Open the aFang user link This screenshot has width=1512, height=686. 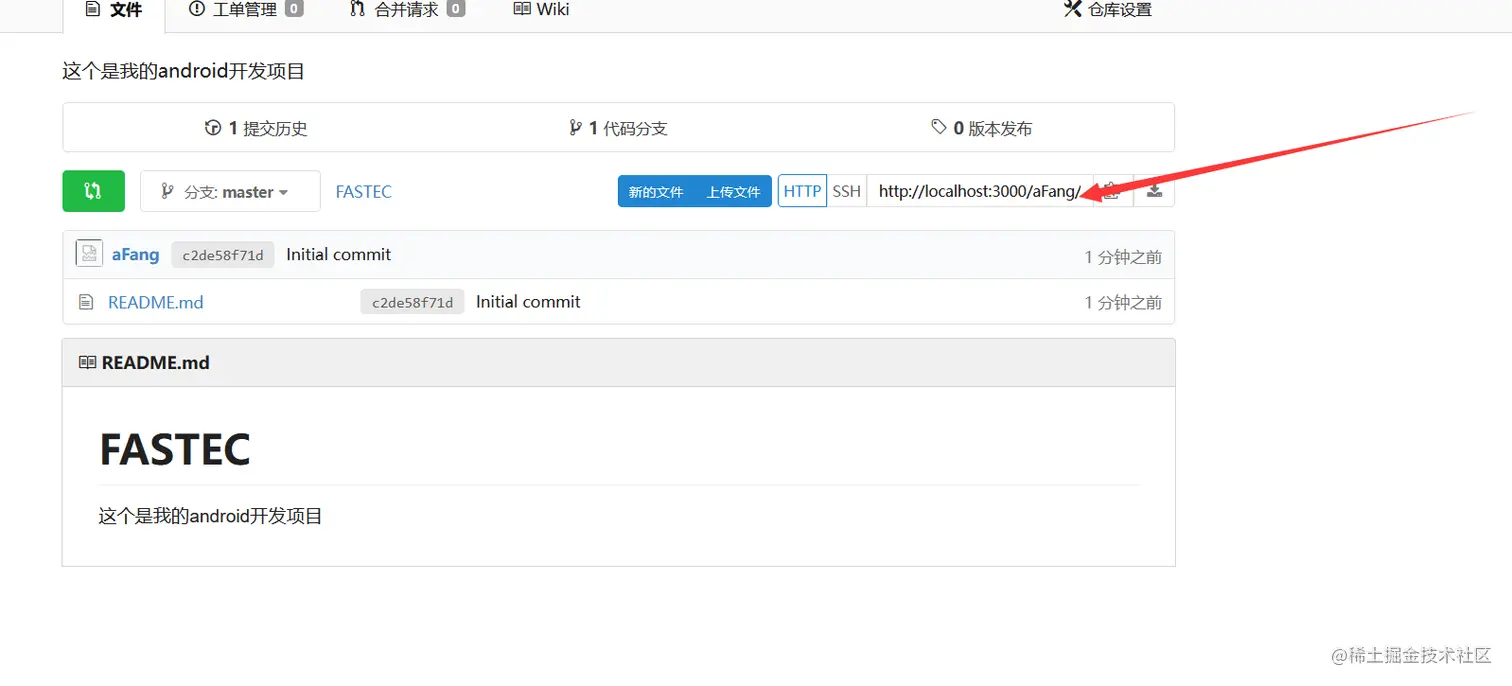pyautogui.click(x=135, y=254)
